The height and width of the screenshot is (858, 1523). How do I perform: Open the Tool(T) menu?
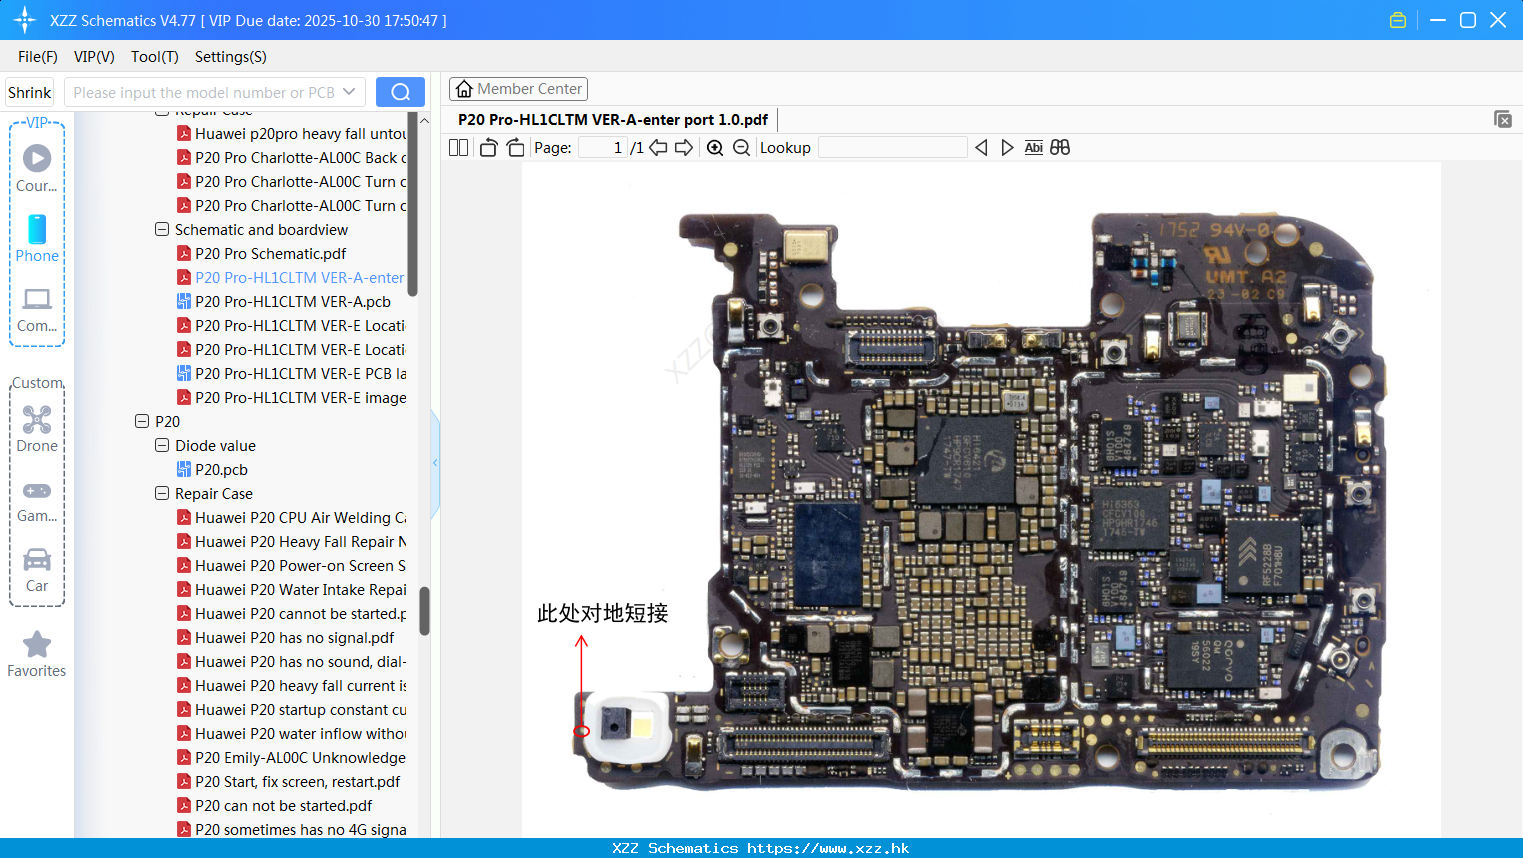(x=155, y=57)
